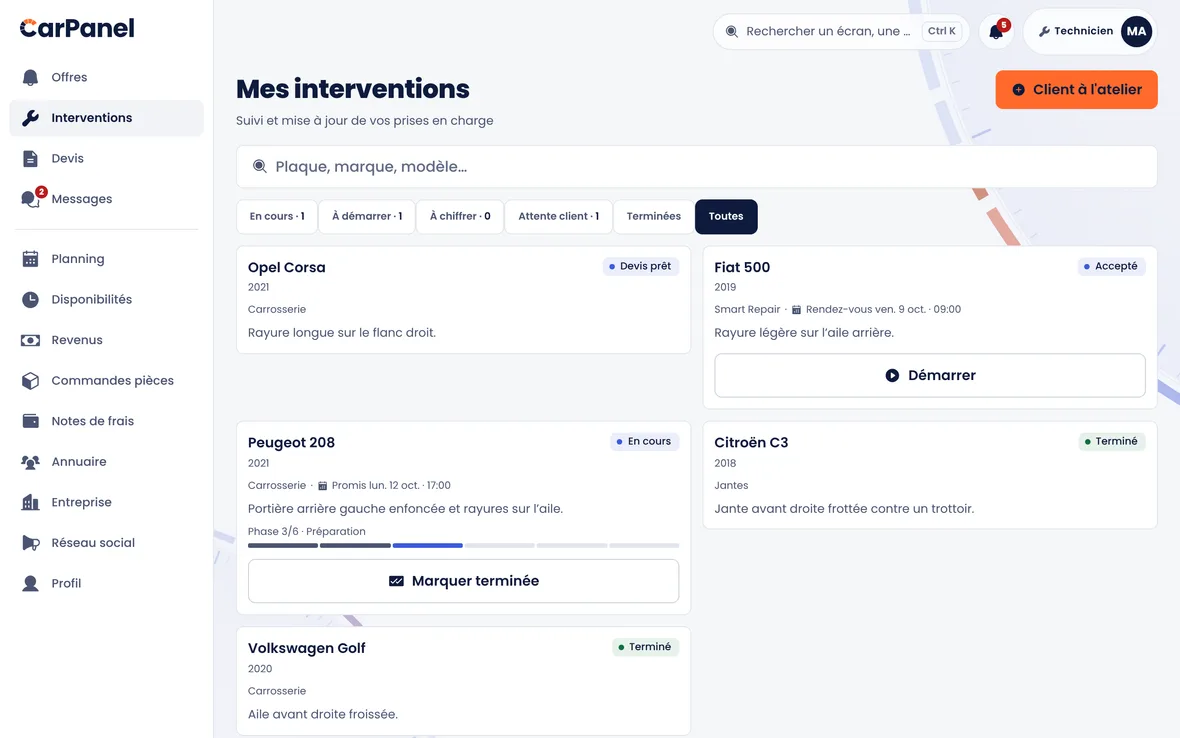1180x738 pixels.
Task: Click the Planning calendar icon
Action: tap(30, 259)
